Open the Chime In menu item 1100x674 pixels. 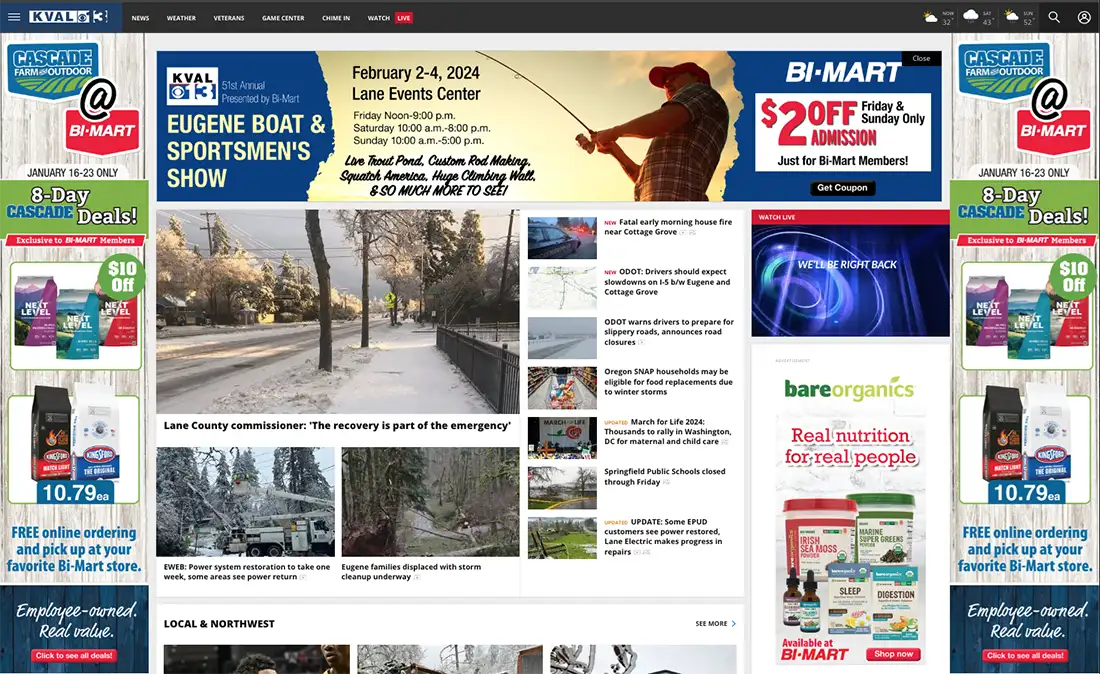[x=335, y=18]
